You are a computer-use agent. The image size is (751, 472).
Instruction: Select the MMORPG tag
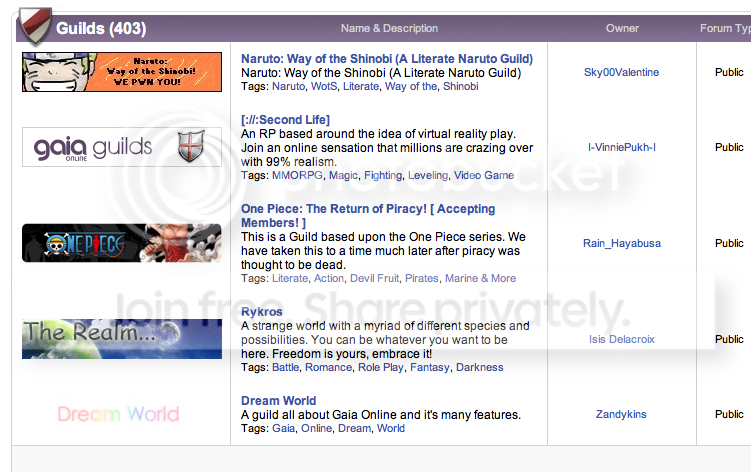pyautogui.click(x=297, y=175)
